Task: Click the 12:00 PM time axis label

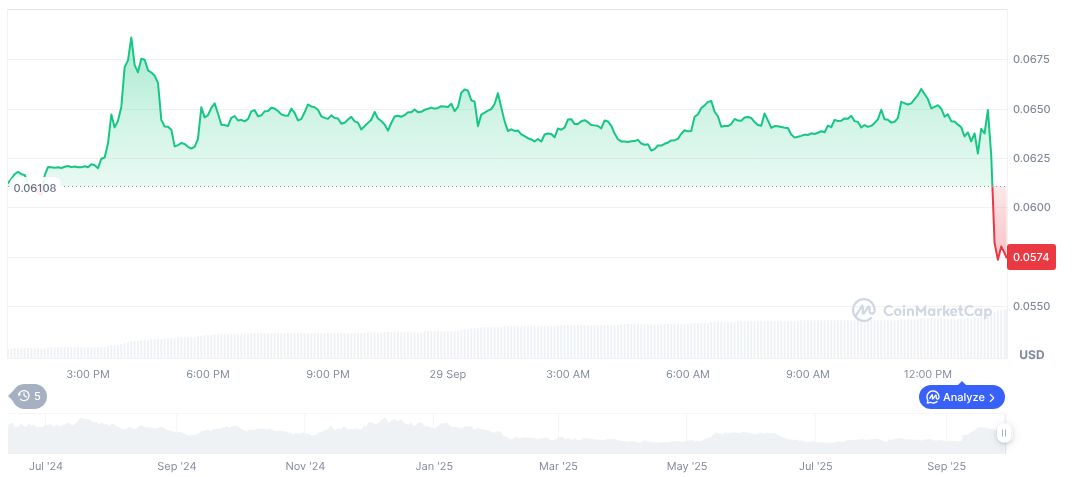Action: click(927, 374)
